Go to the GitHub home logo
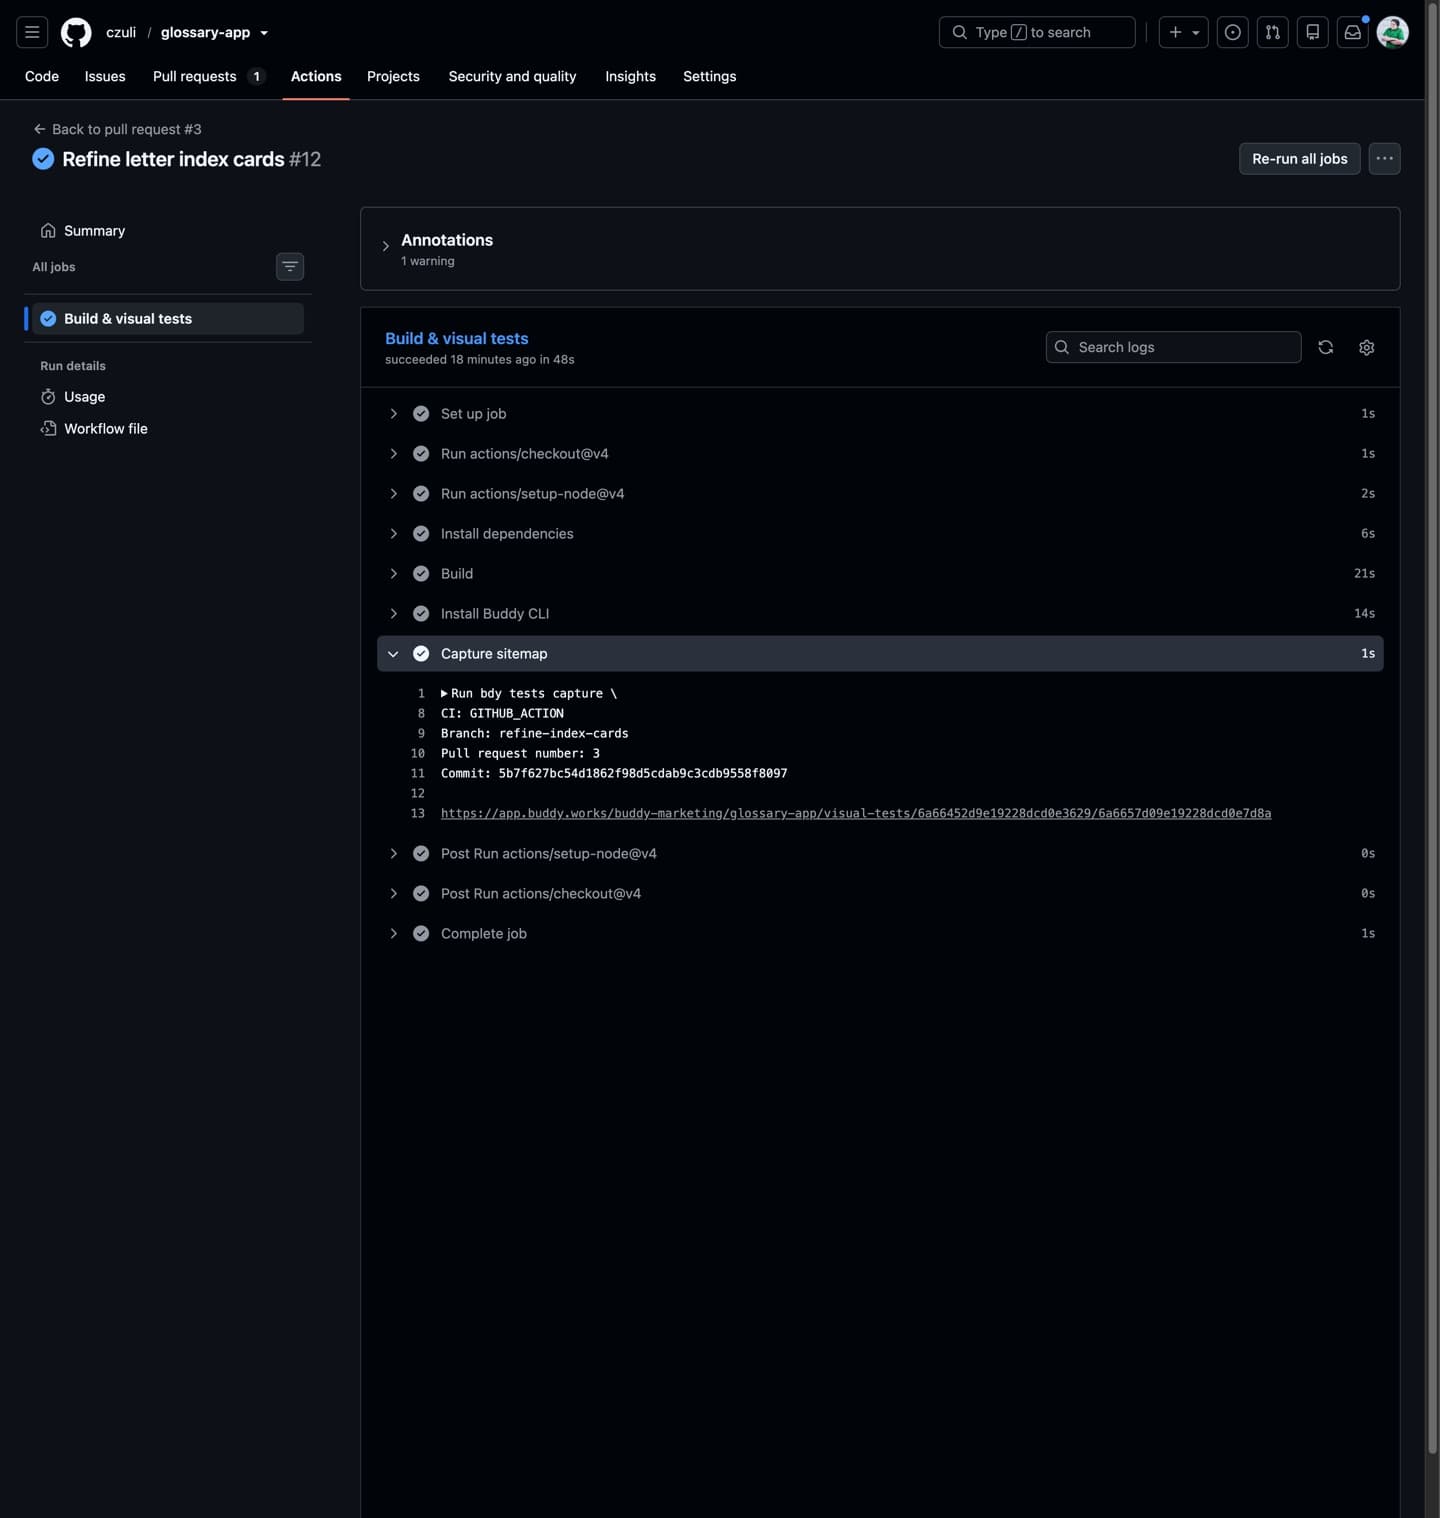 (x=76, y=32)
